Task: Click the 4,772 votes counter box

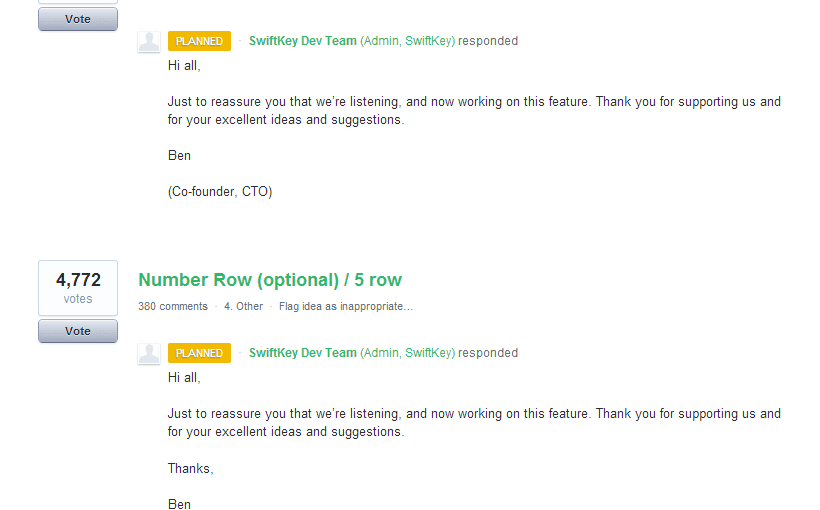Action: pyautogui.click(x=78, y=288)
